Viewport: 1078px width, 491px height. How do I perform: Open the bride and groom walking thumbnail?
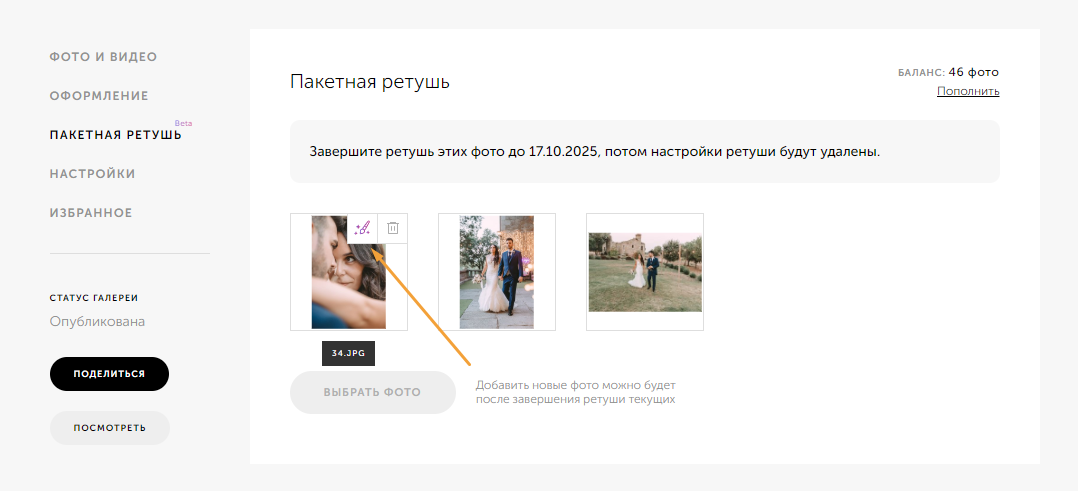click(496, 272)
